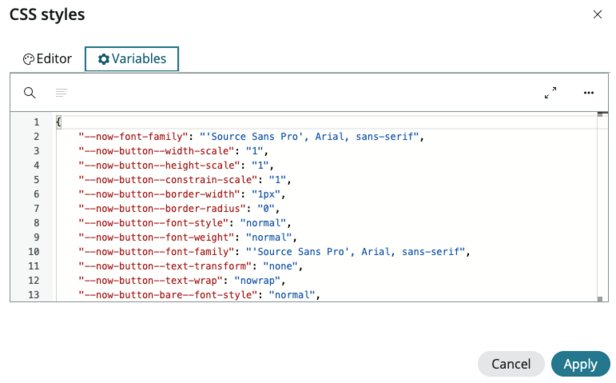
Task: Click line number 12 in the gutter
Action: point(34,280)
